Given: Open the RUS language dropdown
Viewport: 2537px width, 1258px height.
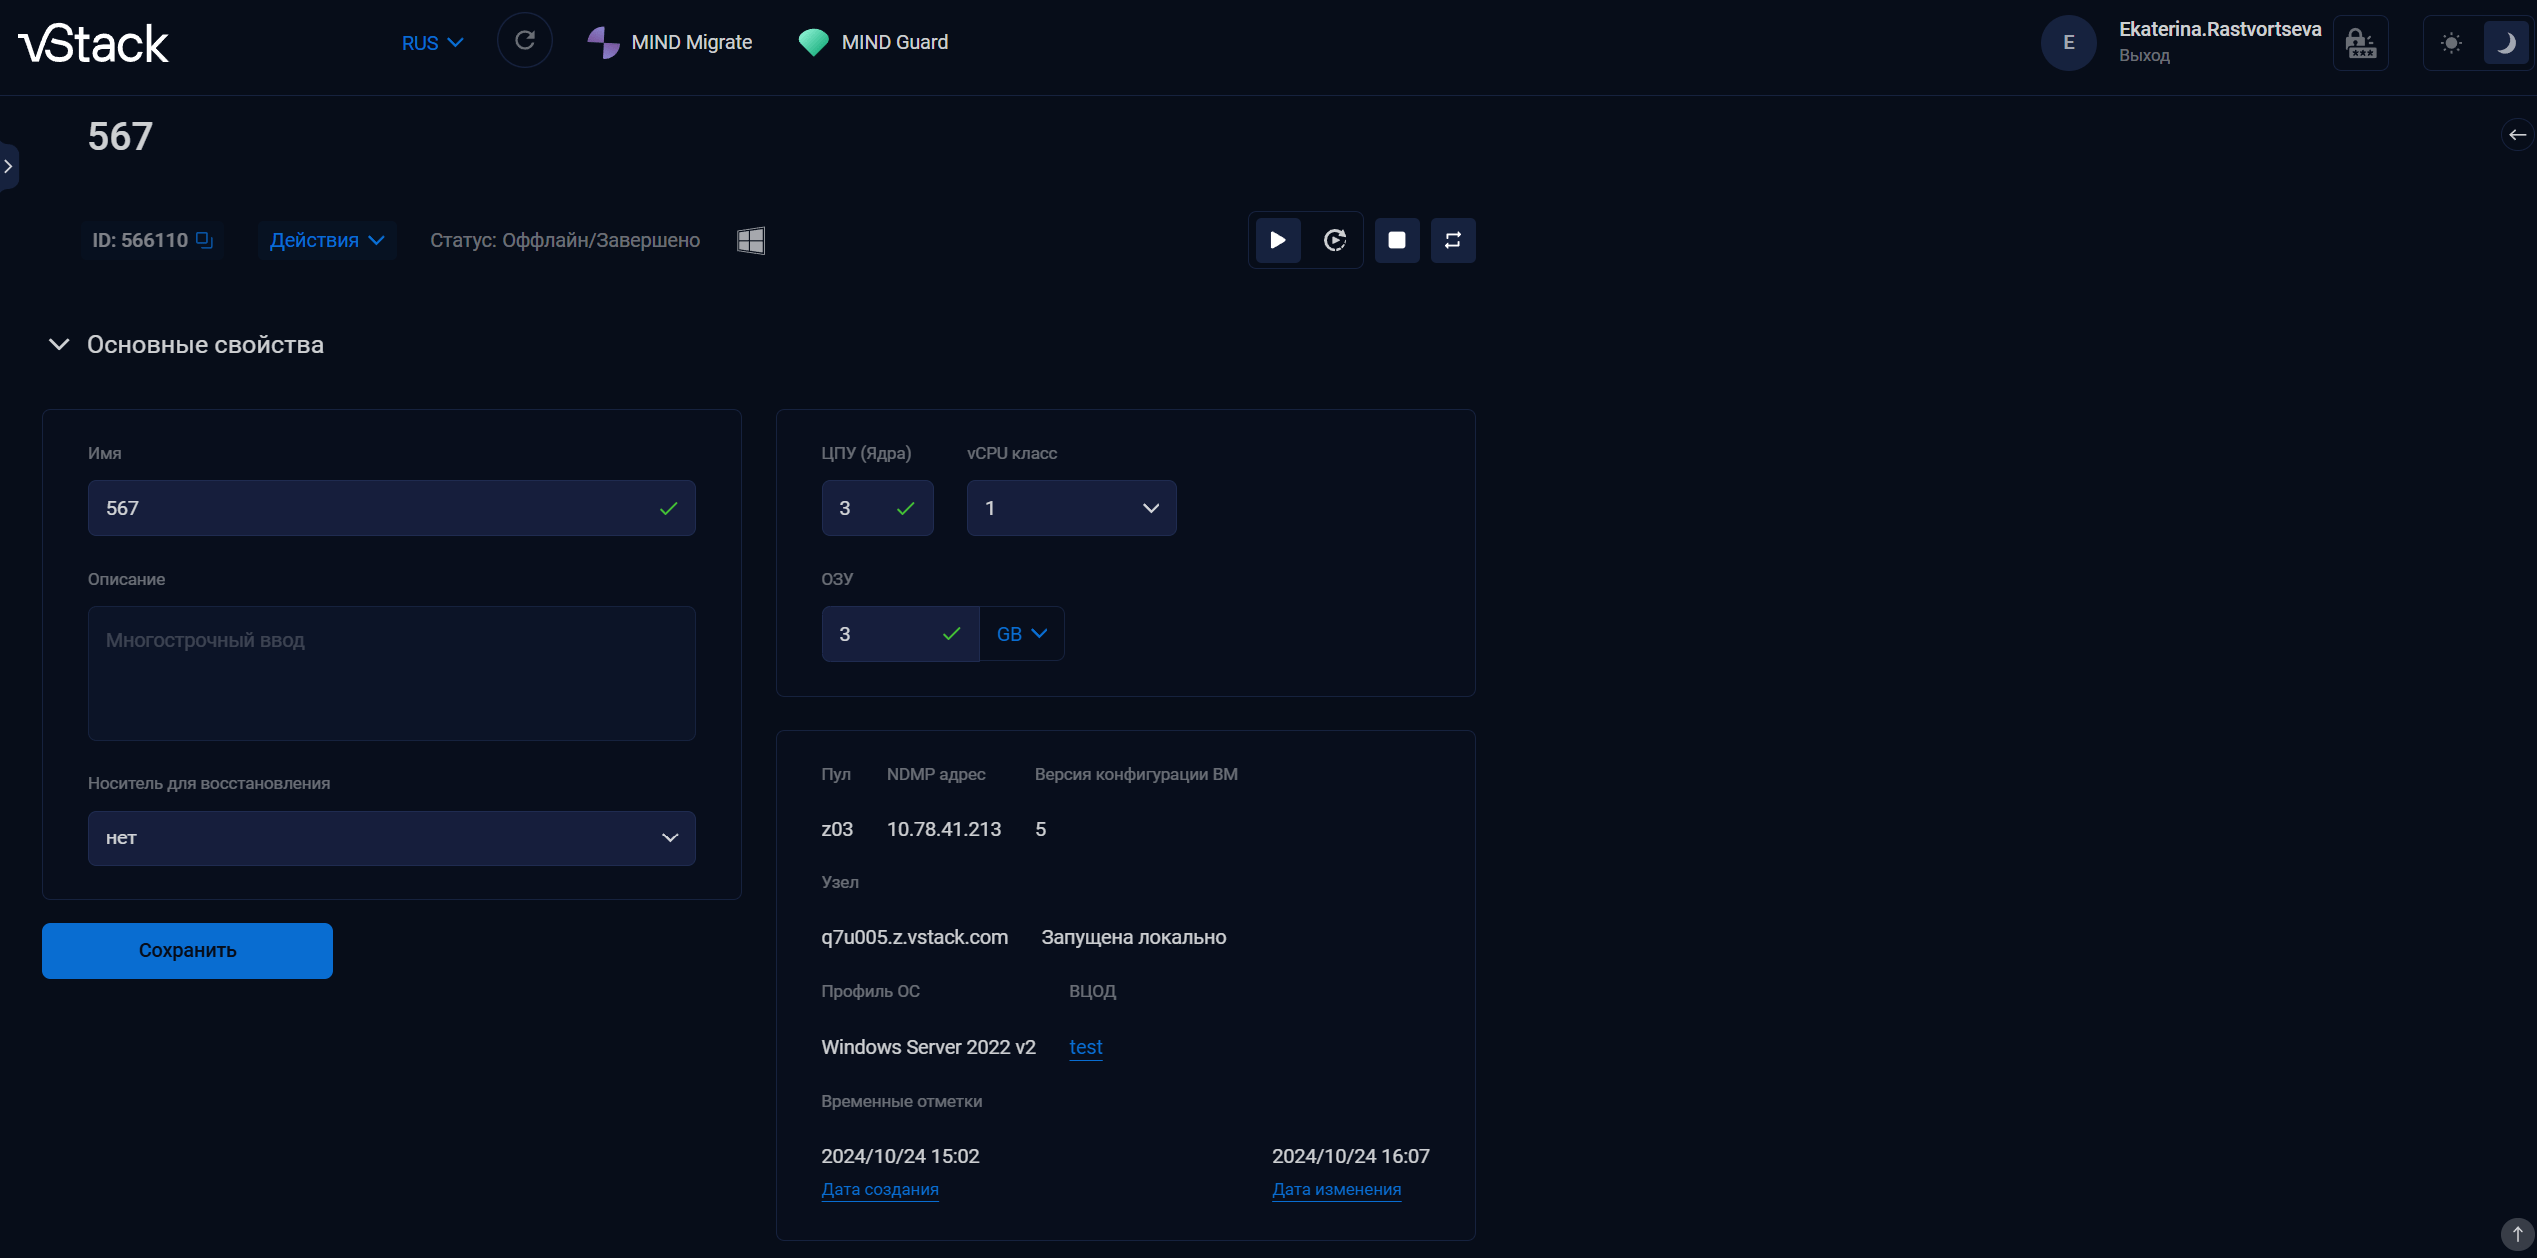Looking at the screenshot, I should (x=432, y=43).
